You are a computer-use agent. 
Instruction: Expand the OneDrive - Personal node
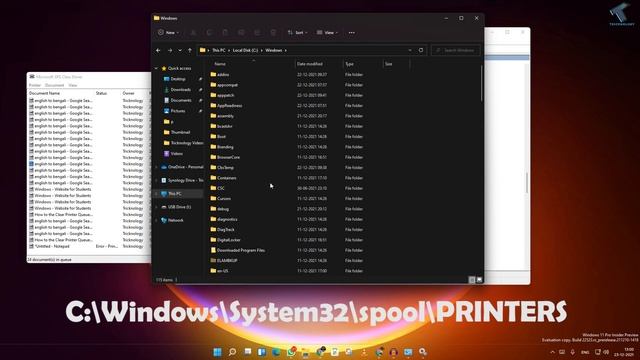156,167
